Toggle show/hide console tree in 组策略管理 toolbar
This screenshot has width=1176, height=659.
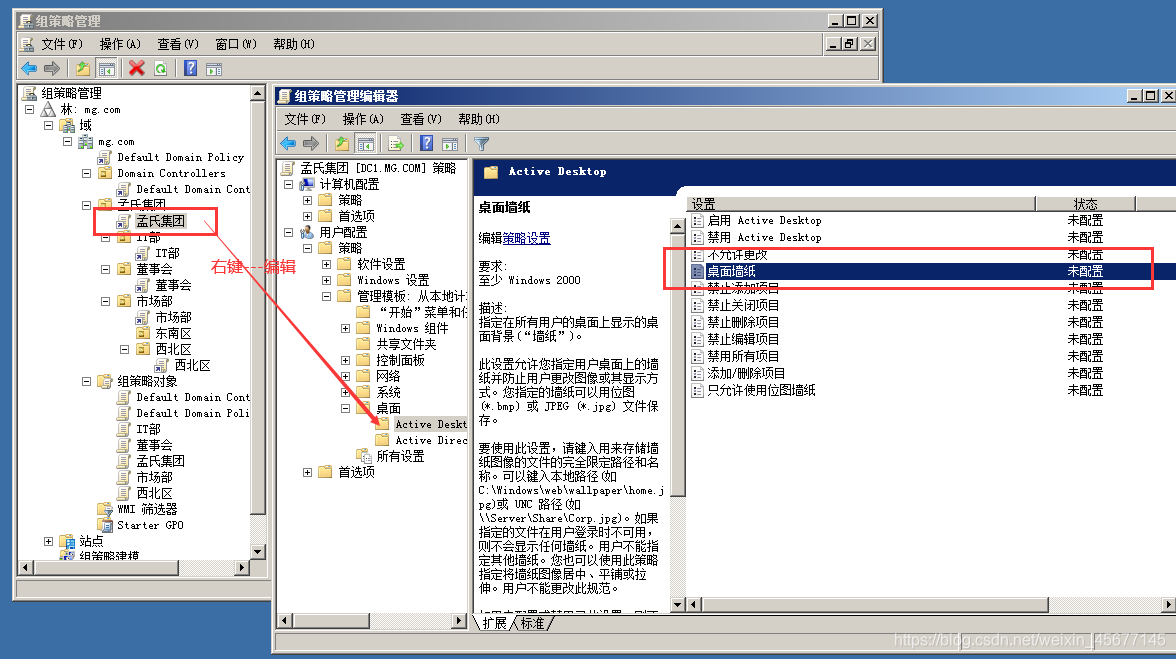(x=106, y=69)
